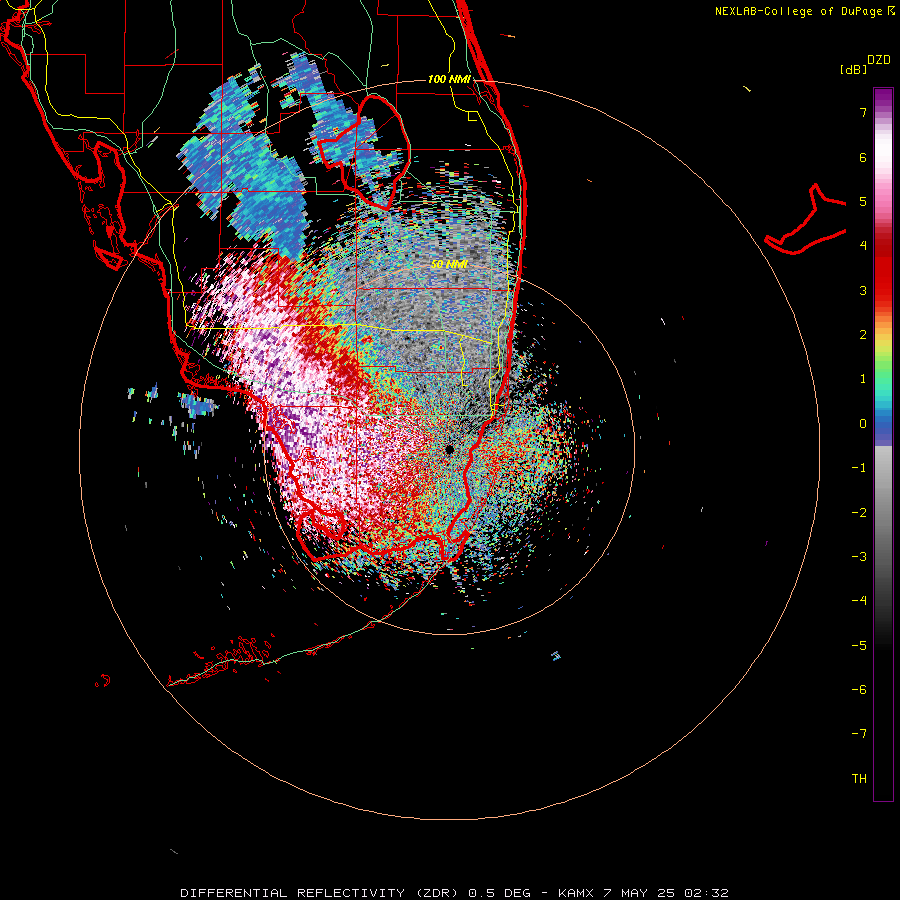Click the -7 value on the color scale
This screenshot has height=900, width=900.
click(859, 734)
